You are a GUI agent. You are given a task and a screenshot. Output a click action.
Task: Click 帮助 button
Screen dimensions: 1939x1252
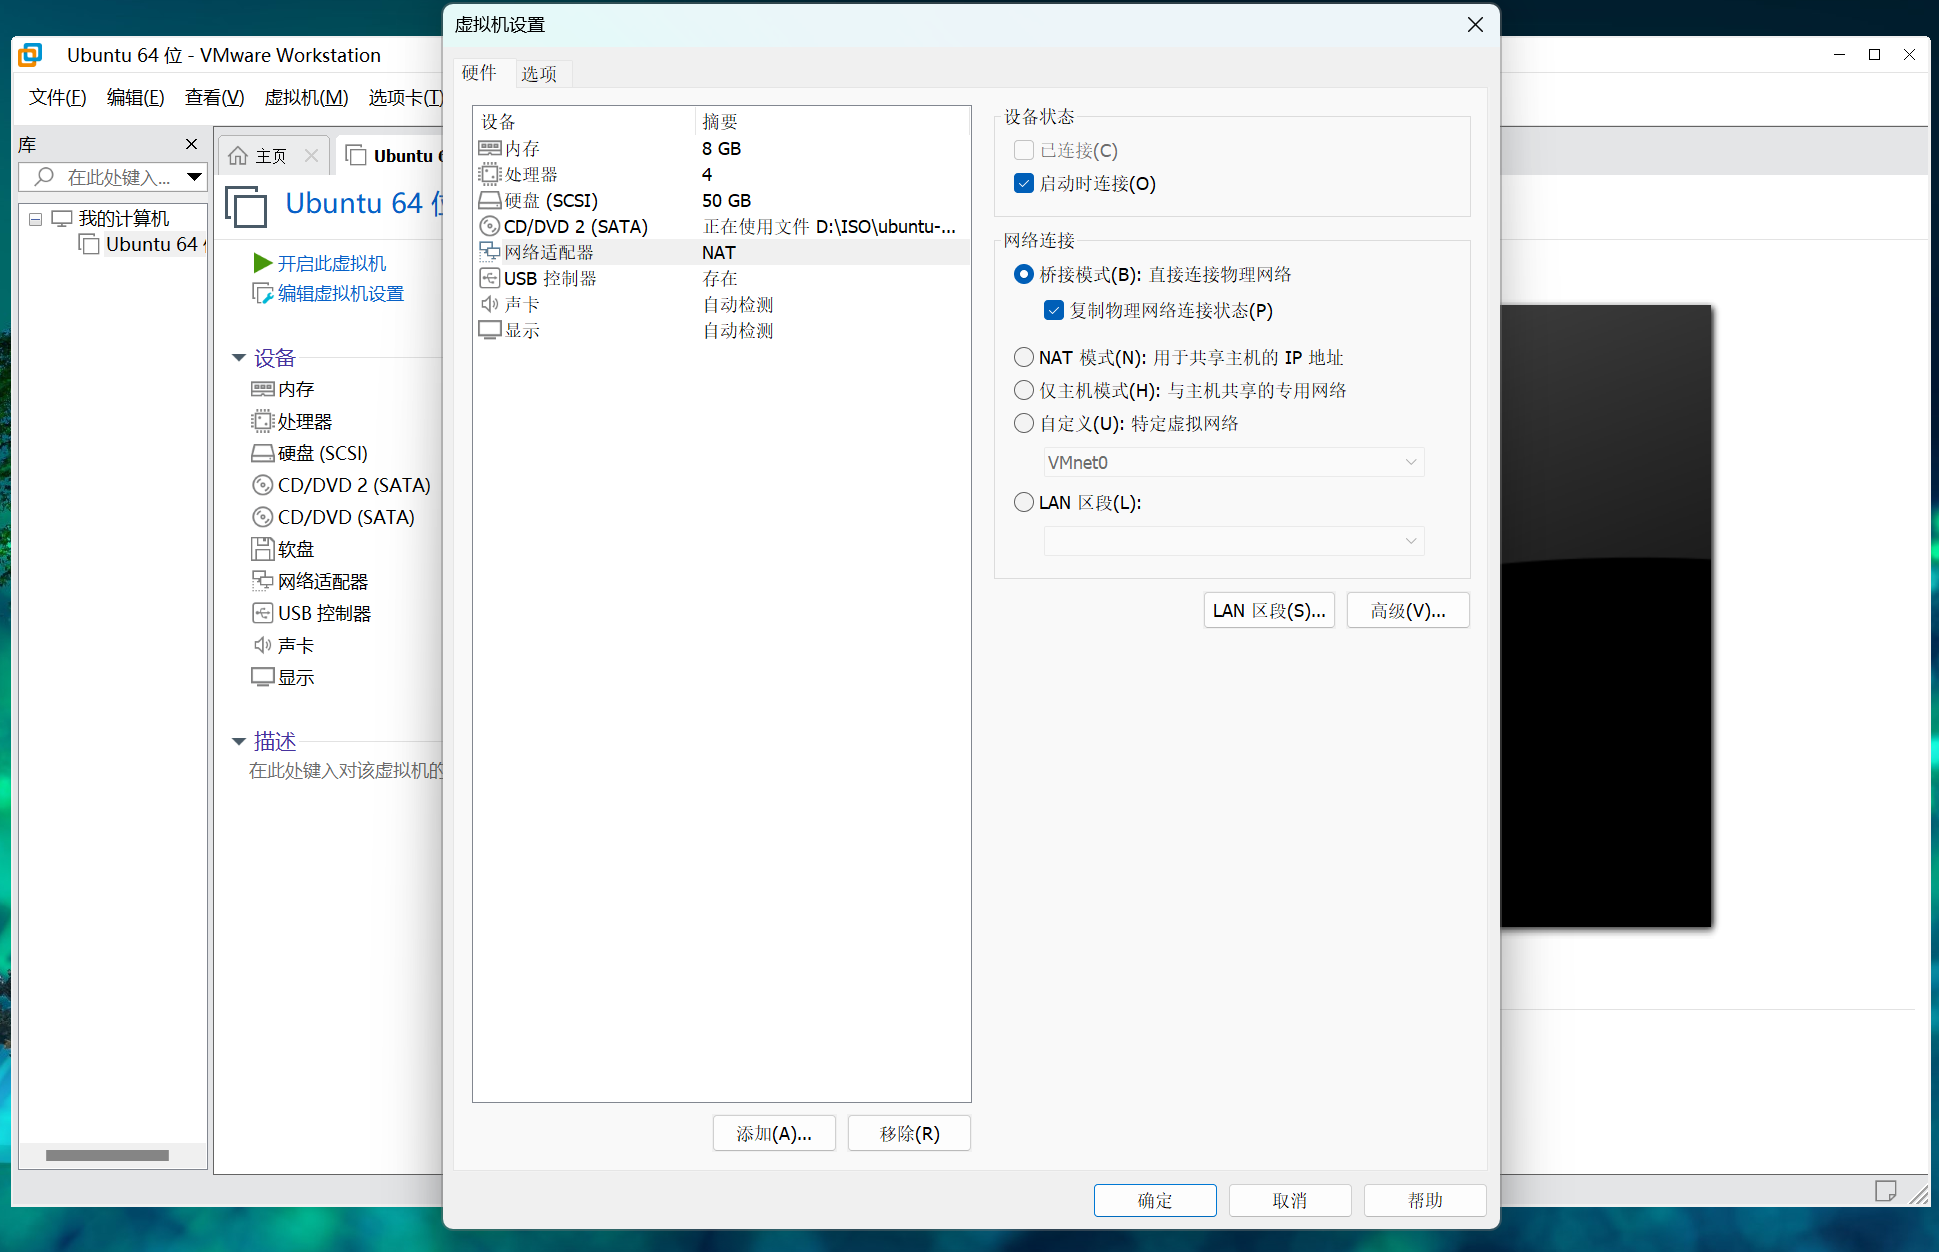(x=1425, y=1200)
